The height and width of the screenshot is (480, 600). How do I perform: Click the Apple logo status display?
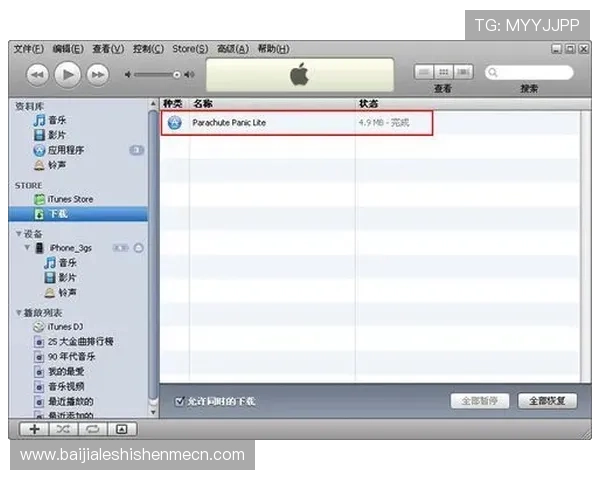(x=300, y=74)
